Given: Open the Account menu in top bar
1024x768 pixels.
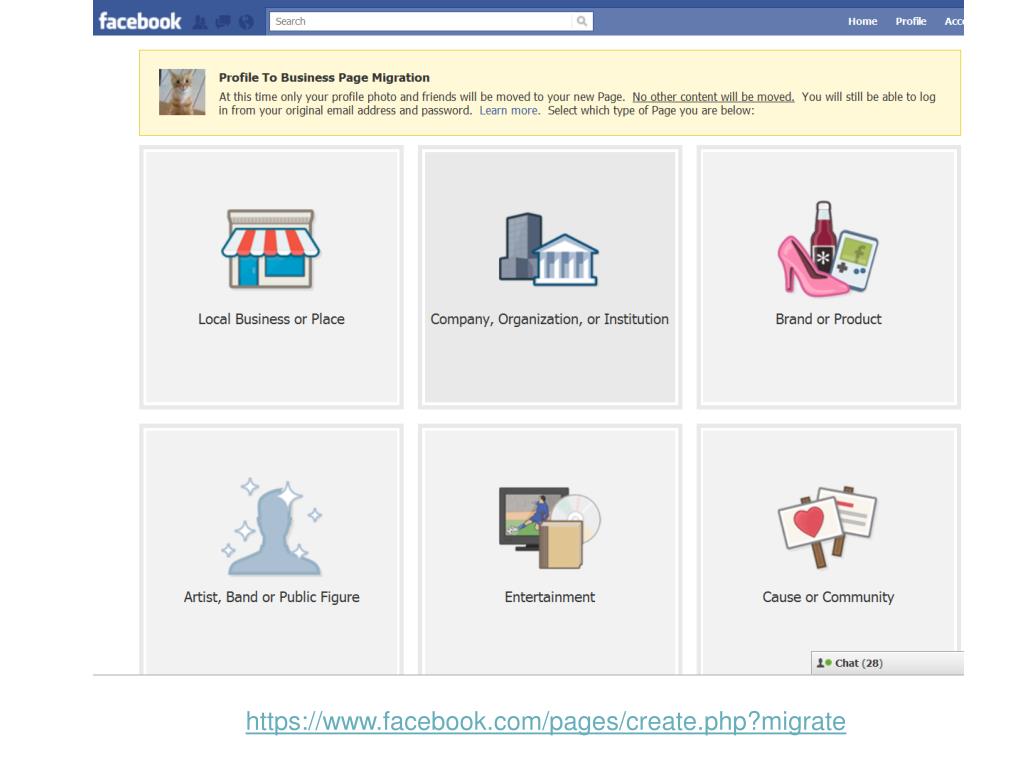Looking at the screenshot, I should (953, 22).
